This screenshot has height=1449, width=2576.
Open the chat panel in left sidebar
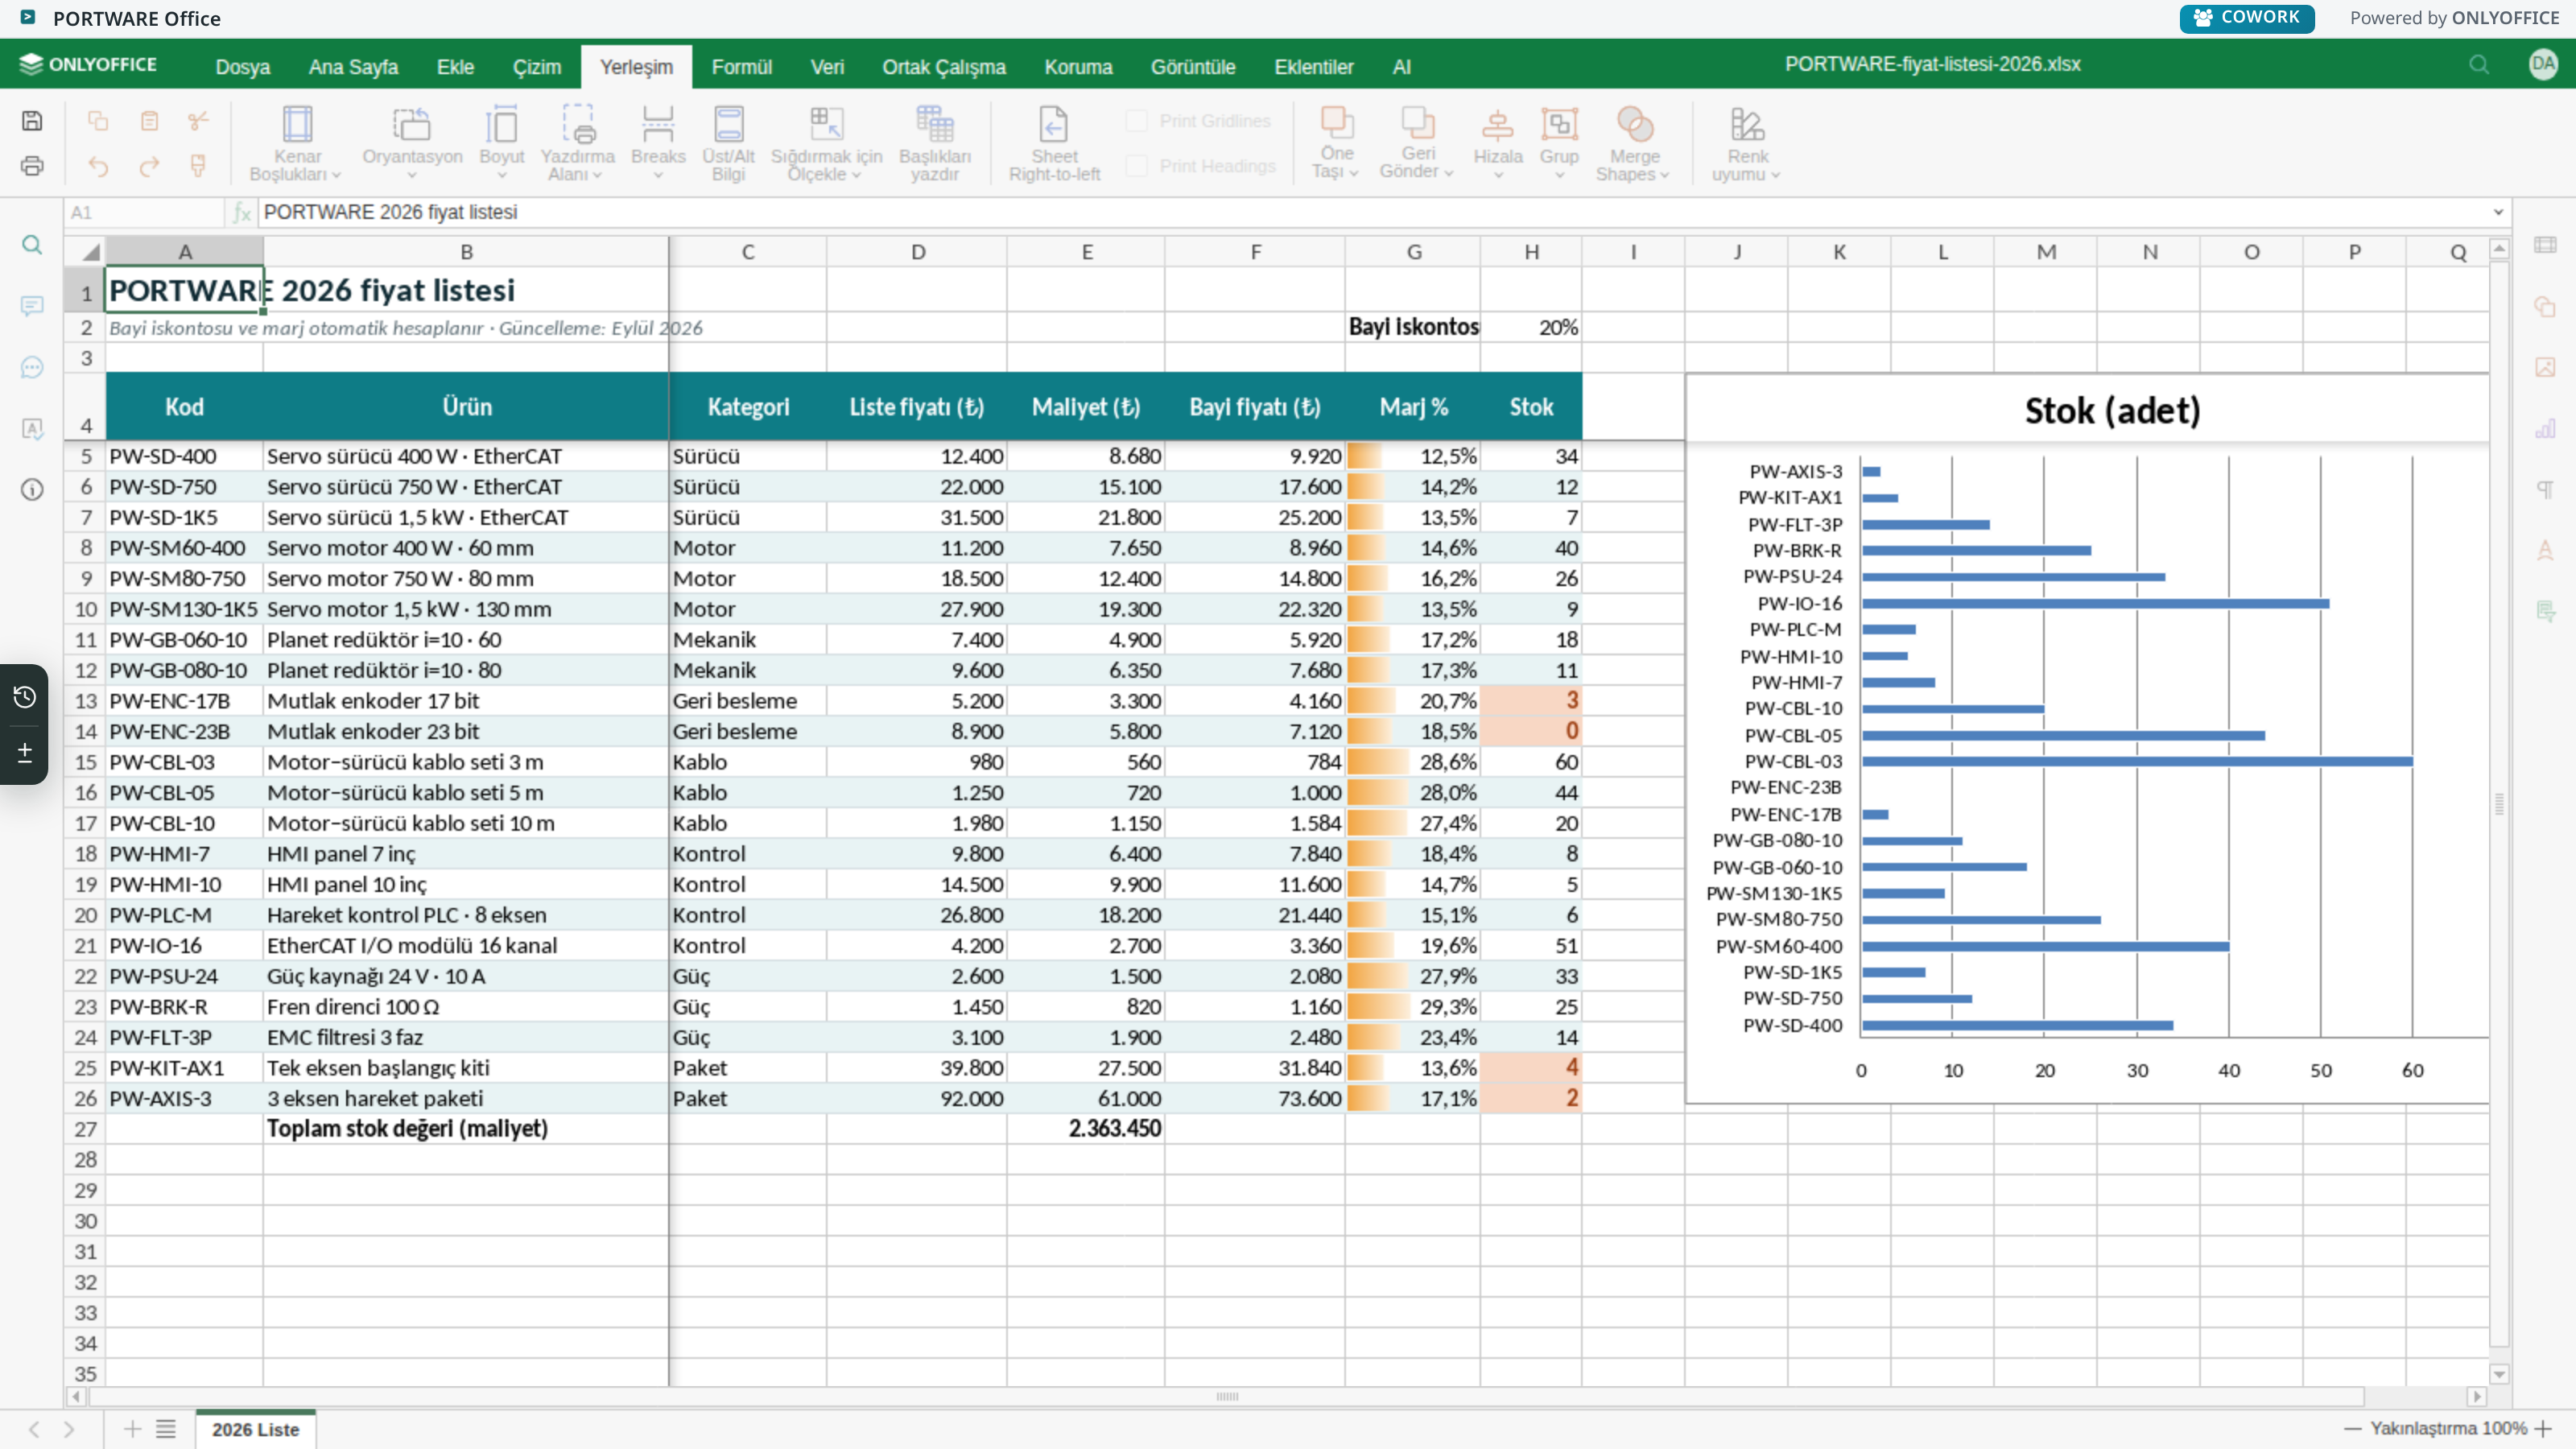pos(32,367)
